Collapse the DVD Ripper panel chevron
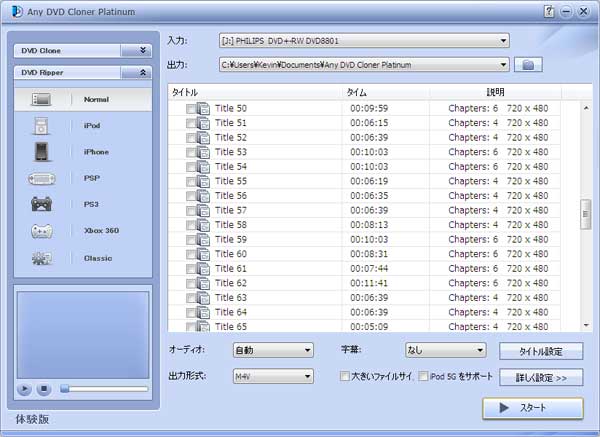 (x=143, y=72)
